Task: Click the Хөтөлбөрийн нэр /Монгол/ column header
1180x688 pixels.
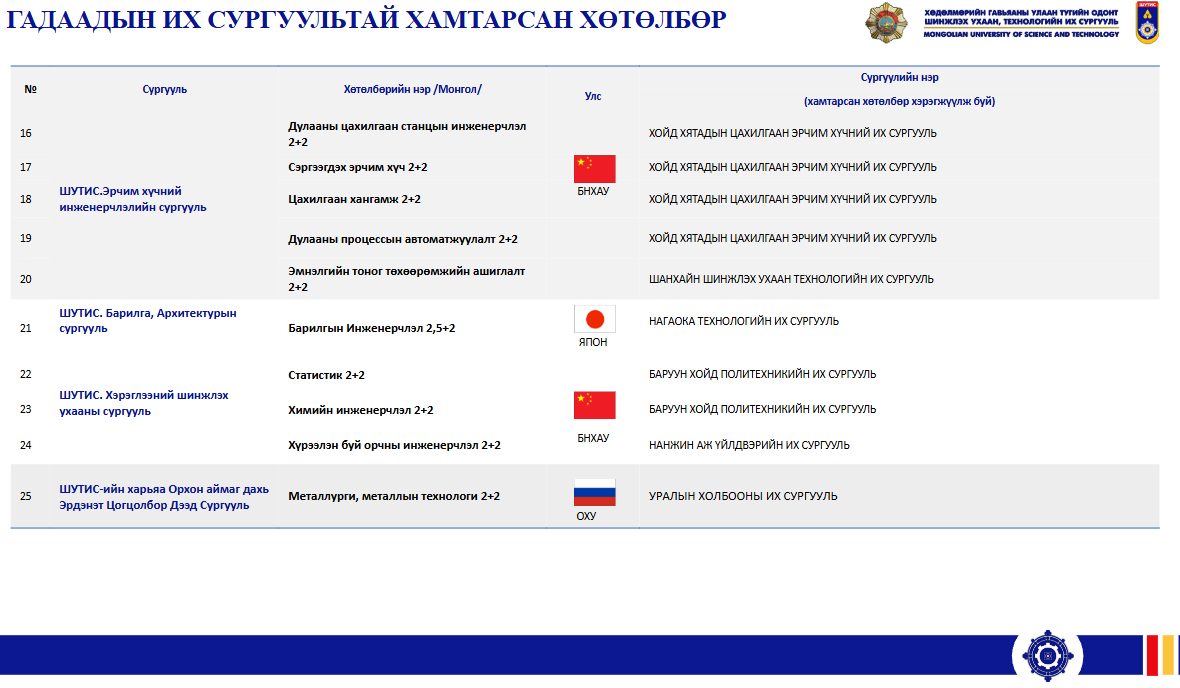Action: (412, 89)
